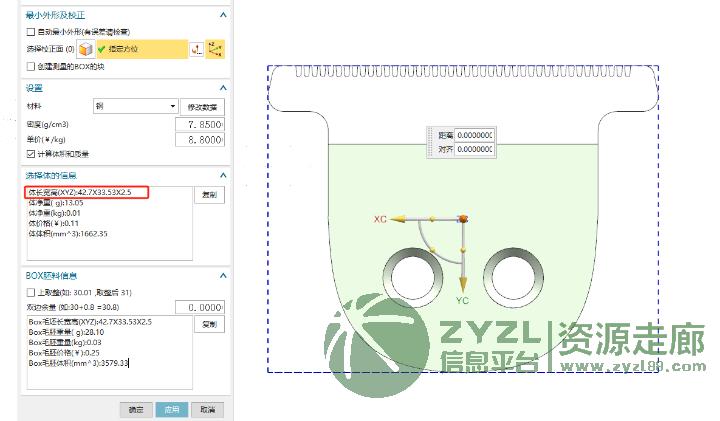Viewport: 720px width, 421px height.
Task: Enable 自动最小外形 checkbox
Action: pos(30,32)
